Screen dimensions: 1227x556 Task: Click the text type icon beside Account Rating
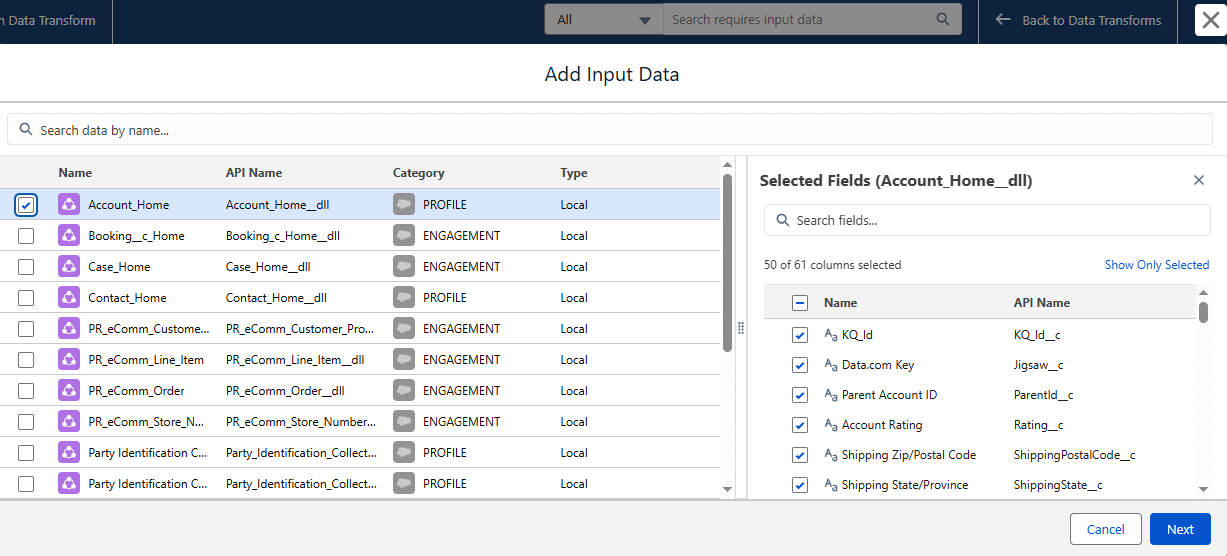(830, 425)
